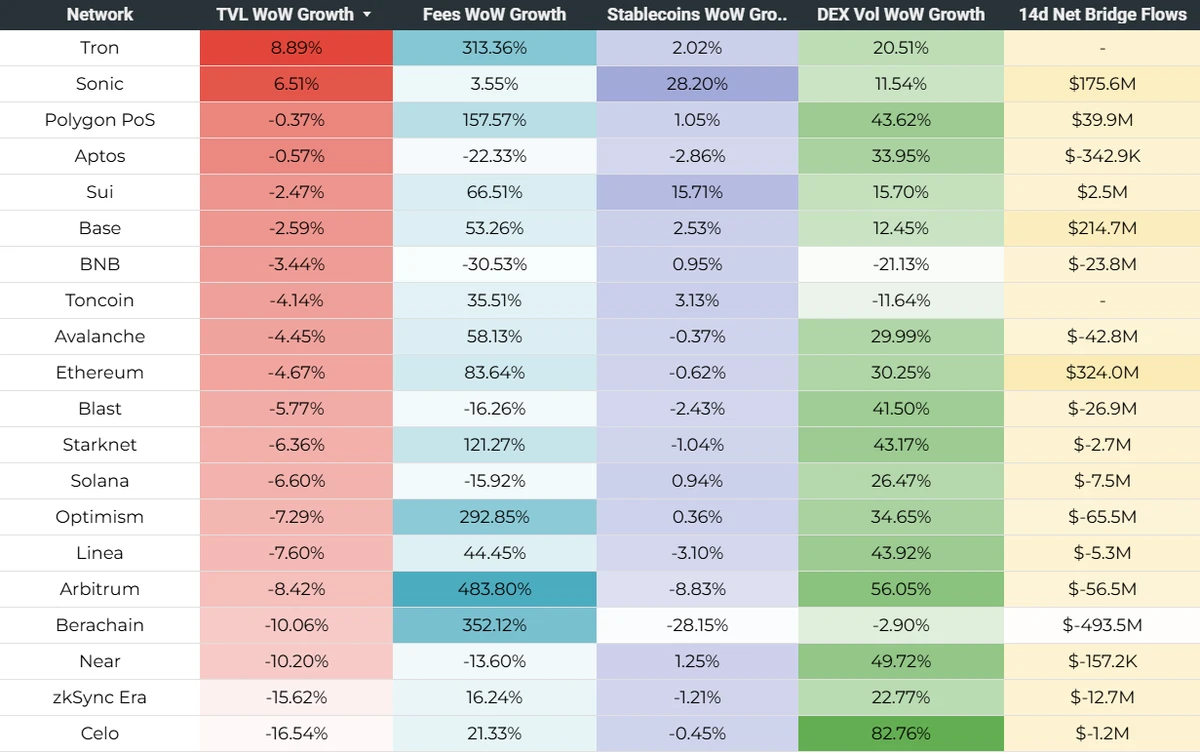This screenshot has width=1200, height=754.
Task: Select the Polygon PoS network name
Action: [100, 120]
